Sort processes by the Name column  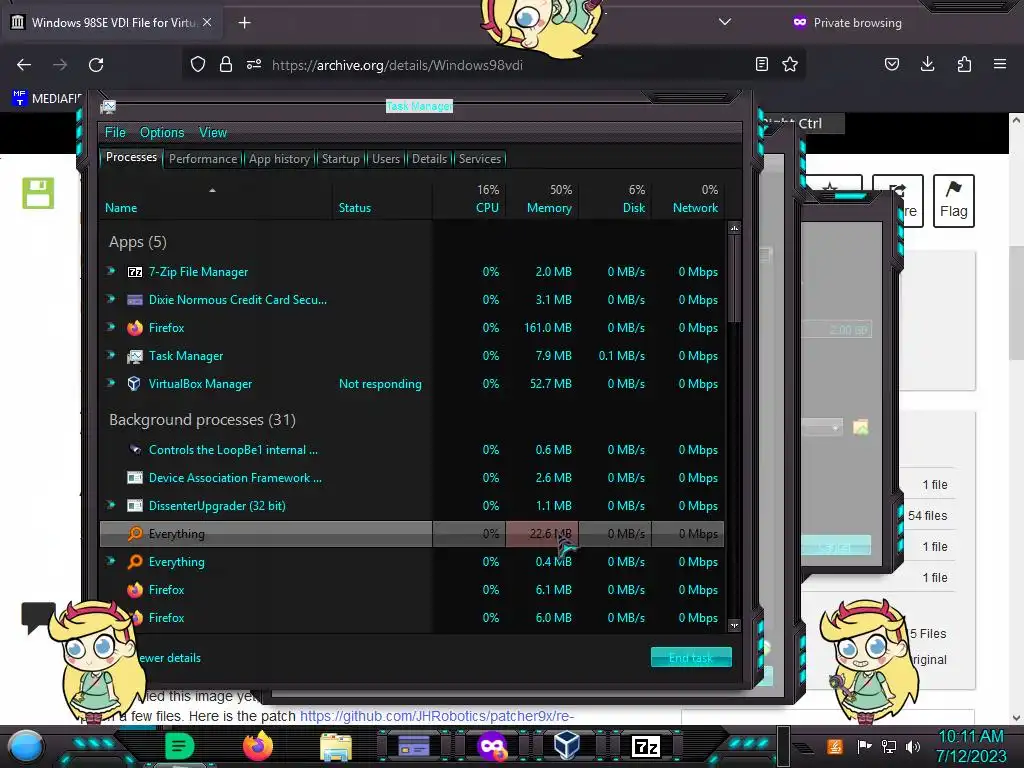pyautogui.click(x=216, y=199)
